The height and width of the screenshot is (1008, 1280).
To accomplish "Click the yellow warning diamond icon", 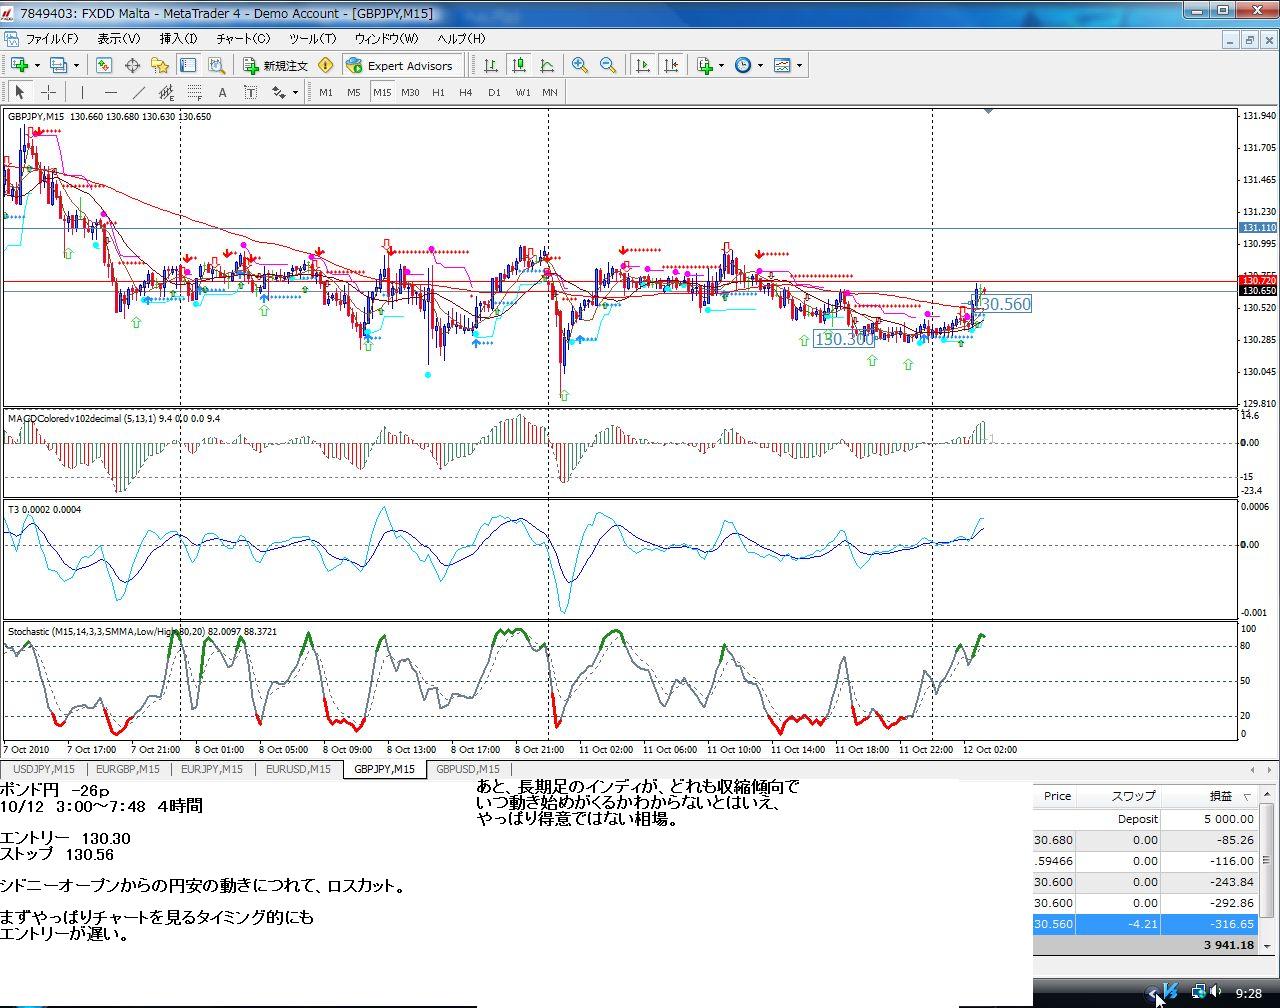I will pyautogui.click(x=325, y=65).
